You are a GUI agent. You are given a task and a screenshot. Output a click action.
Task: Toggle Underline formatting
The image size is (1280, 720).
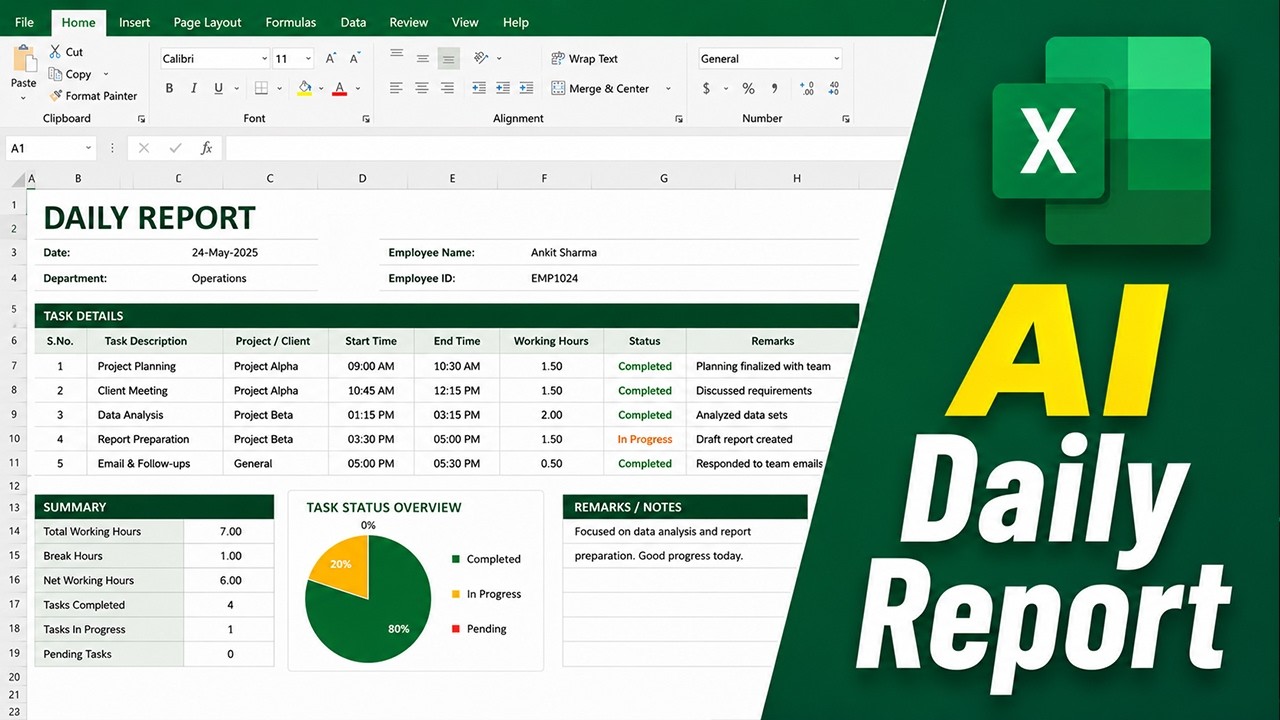click(x=218, y=88)
